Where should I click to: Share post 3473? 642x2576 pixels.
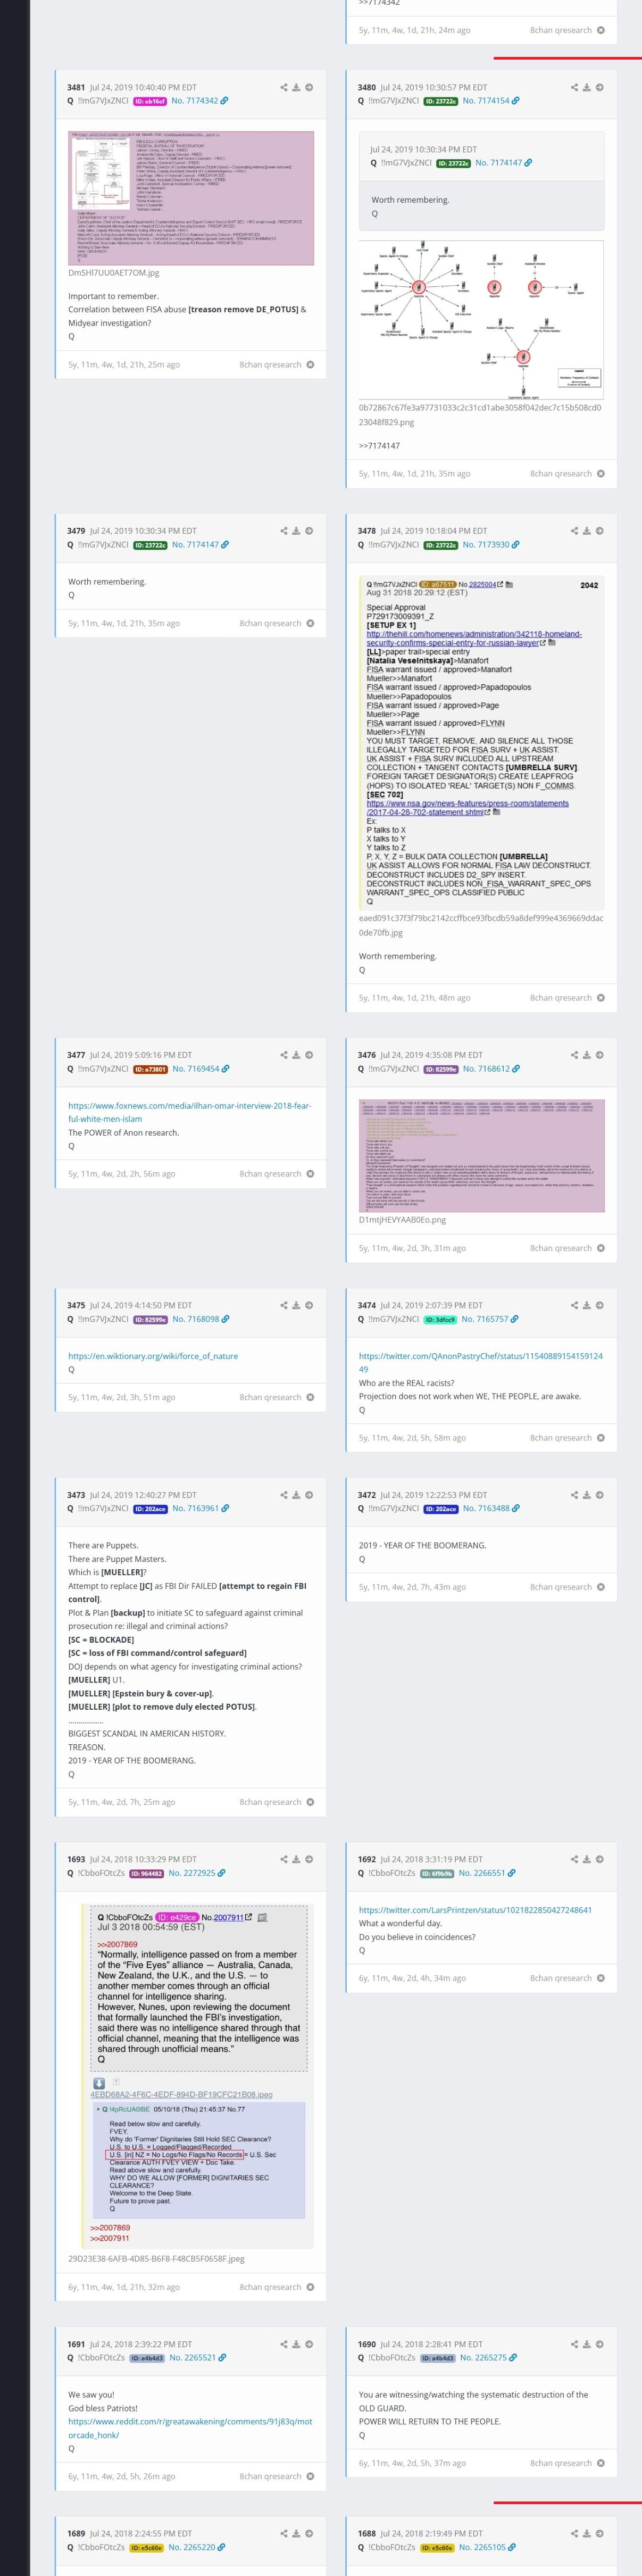(284, 1495)
